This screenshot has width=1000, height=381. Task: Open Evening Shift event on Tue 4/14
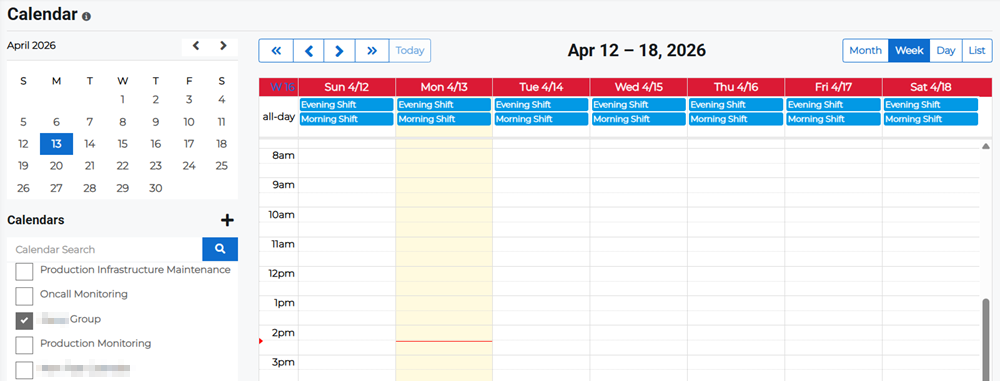coord(541,105)
